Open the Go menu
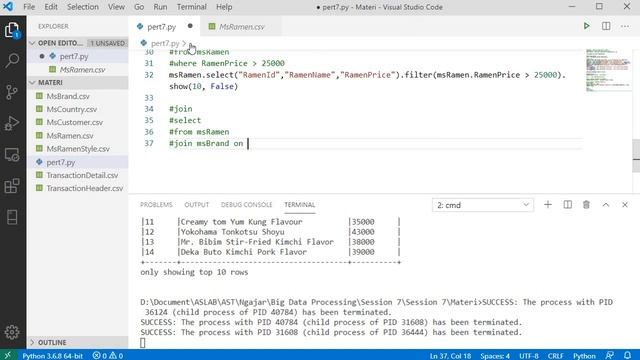640x360 pixels. [139, 7]
